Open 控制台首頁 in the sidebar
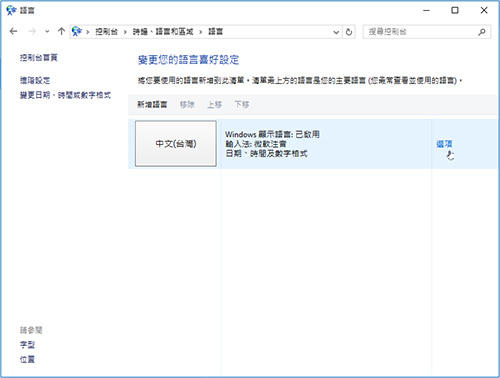Image resolution: width=500 pixels, height=378 pixels. [39, 58]
